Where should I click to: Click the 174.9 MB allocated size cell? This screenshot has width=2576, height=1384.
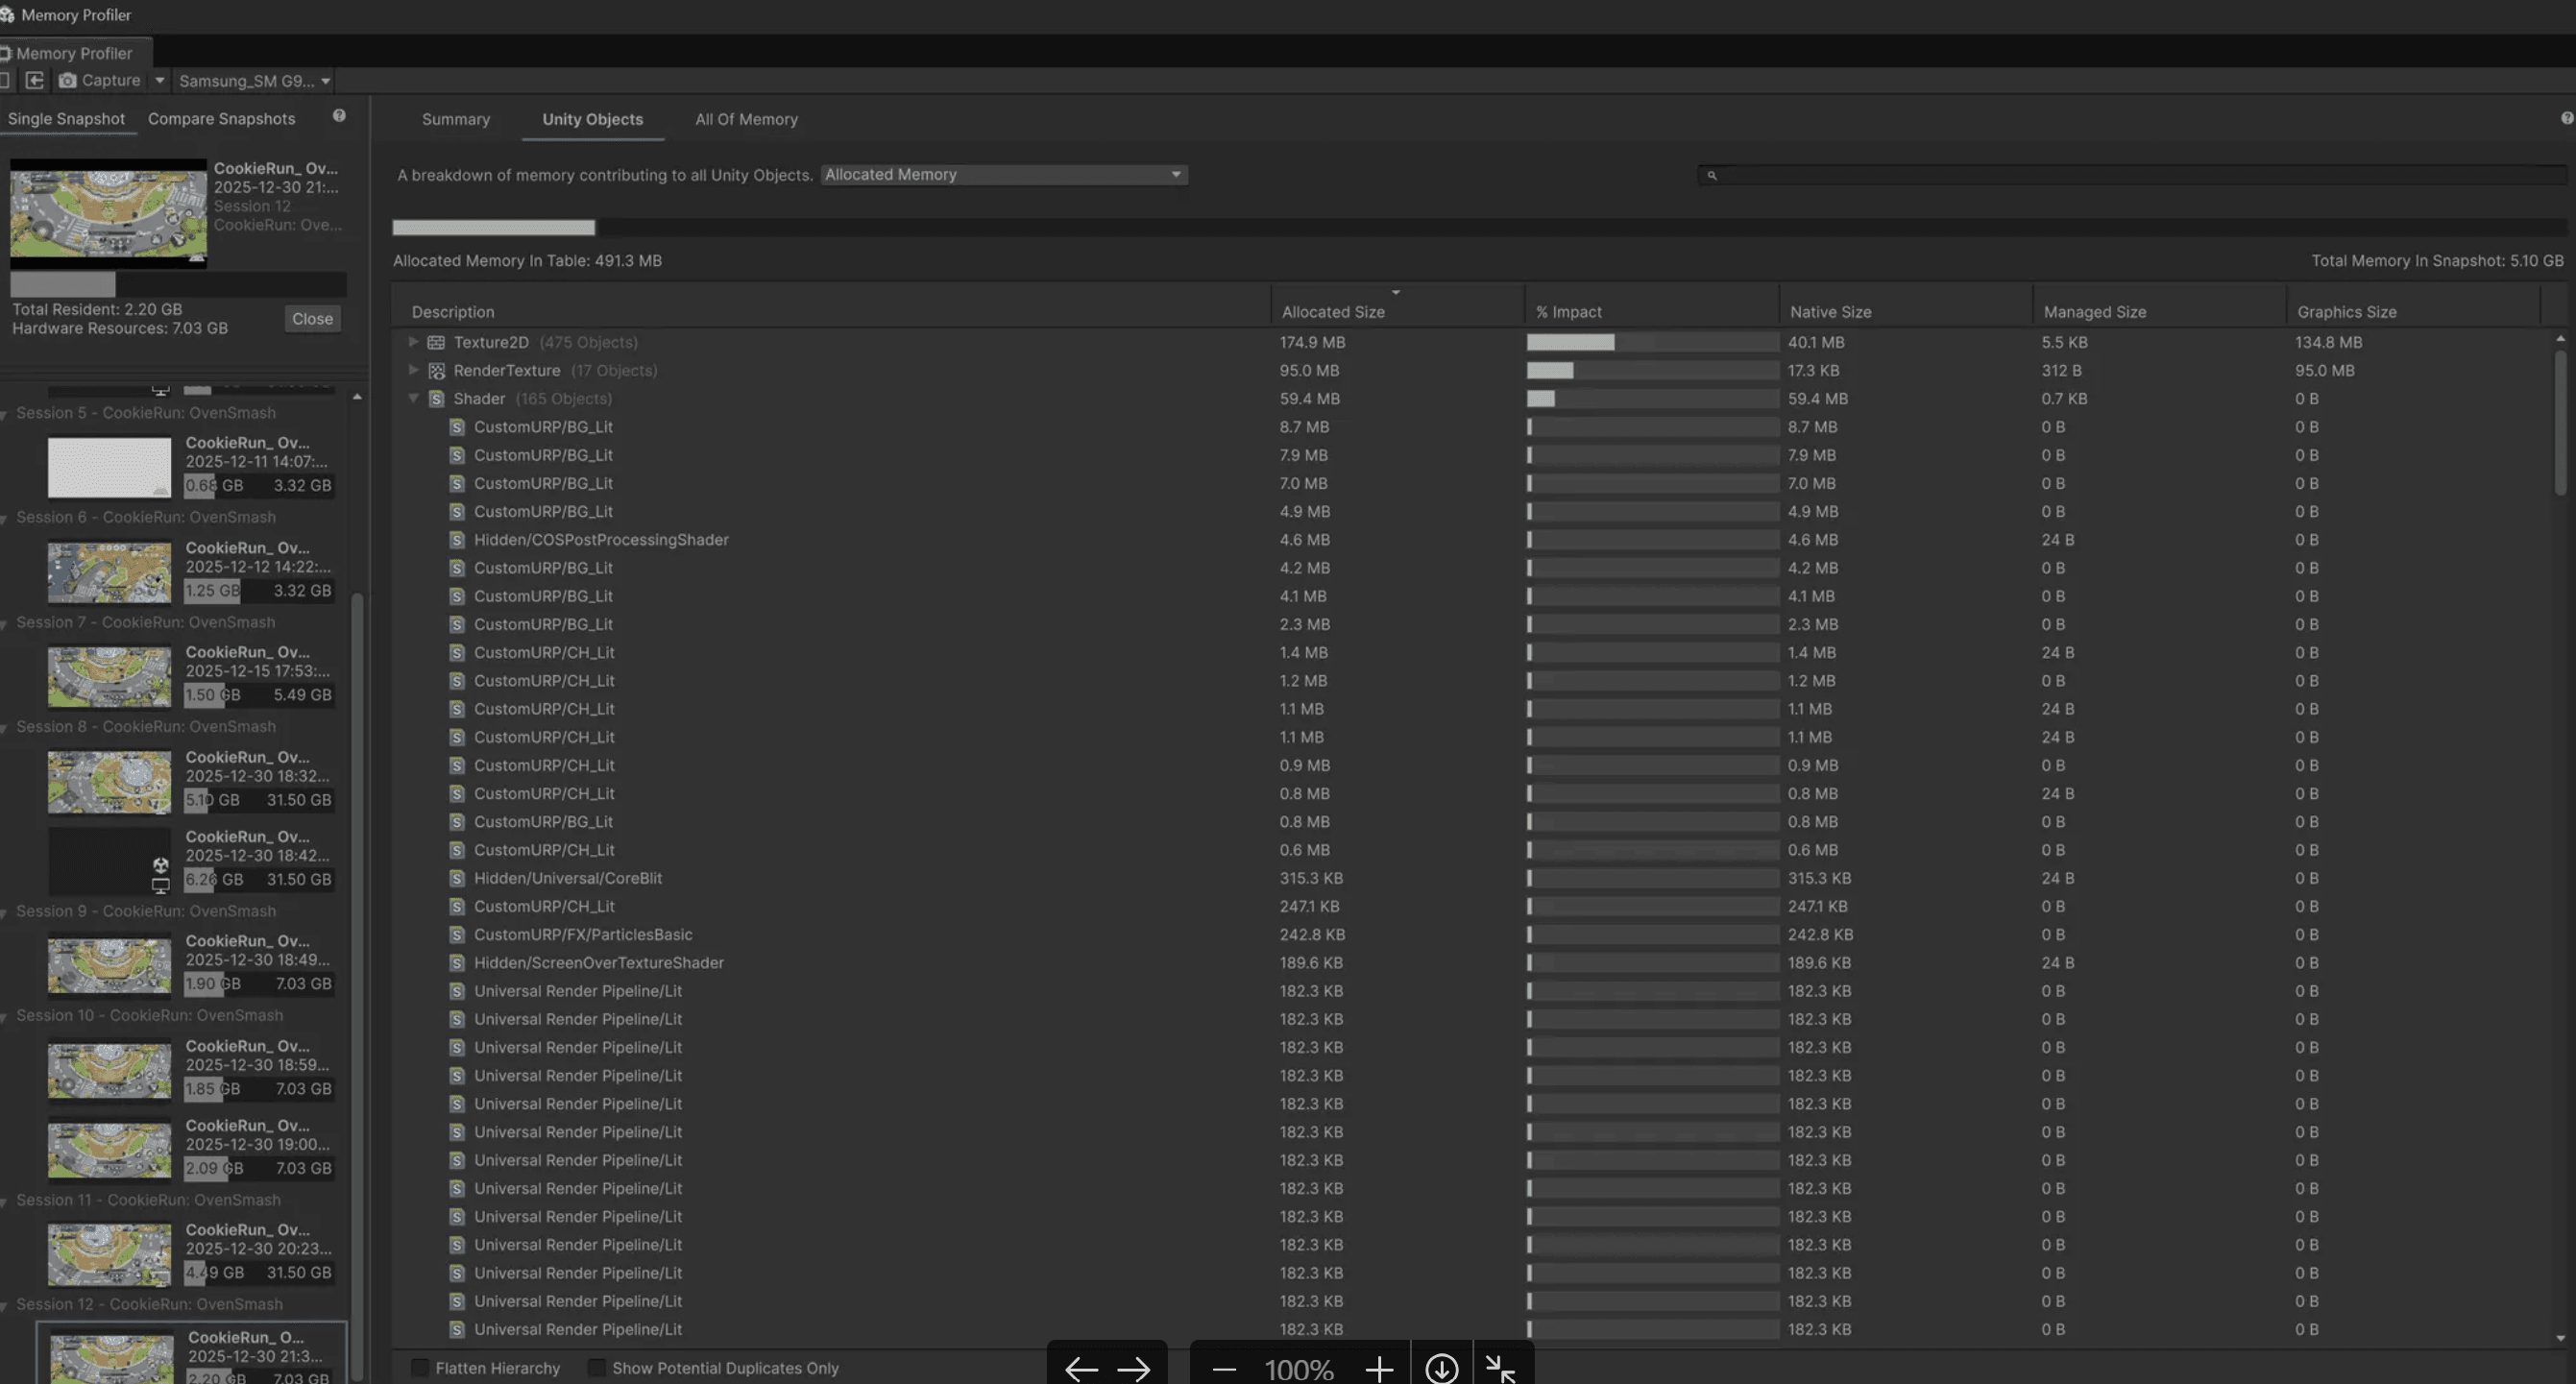point(1312,342)
